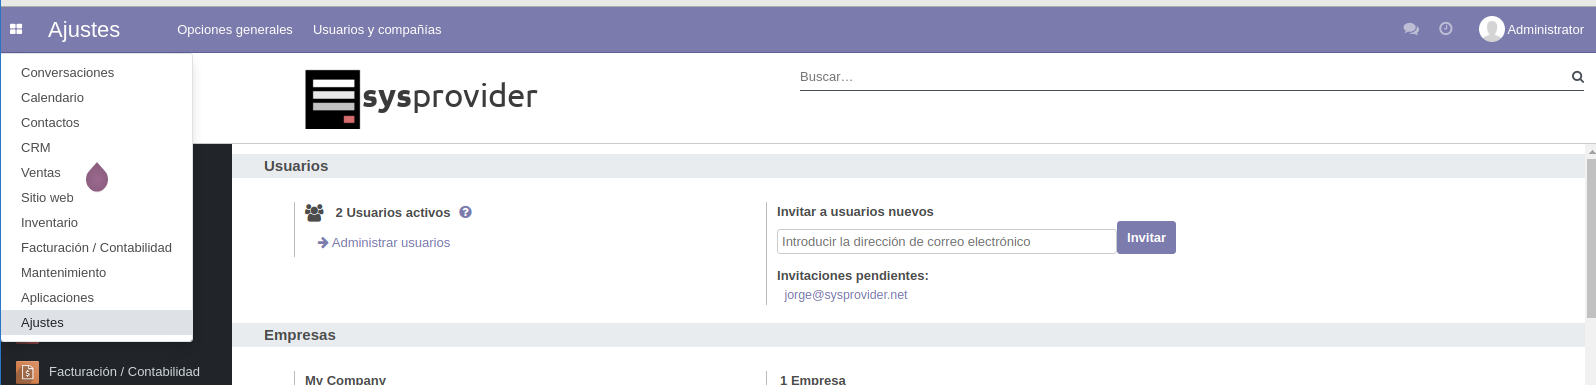The image size is (1596, 385).
Task: Select Ajustes in the apps menu
Action: pos(97,322)
